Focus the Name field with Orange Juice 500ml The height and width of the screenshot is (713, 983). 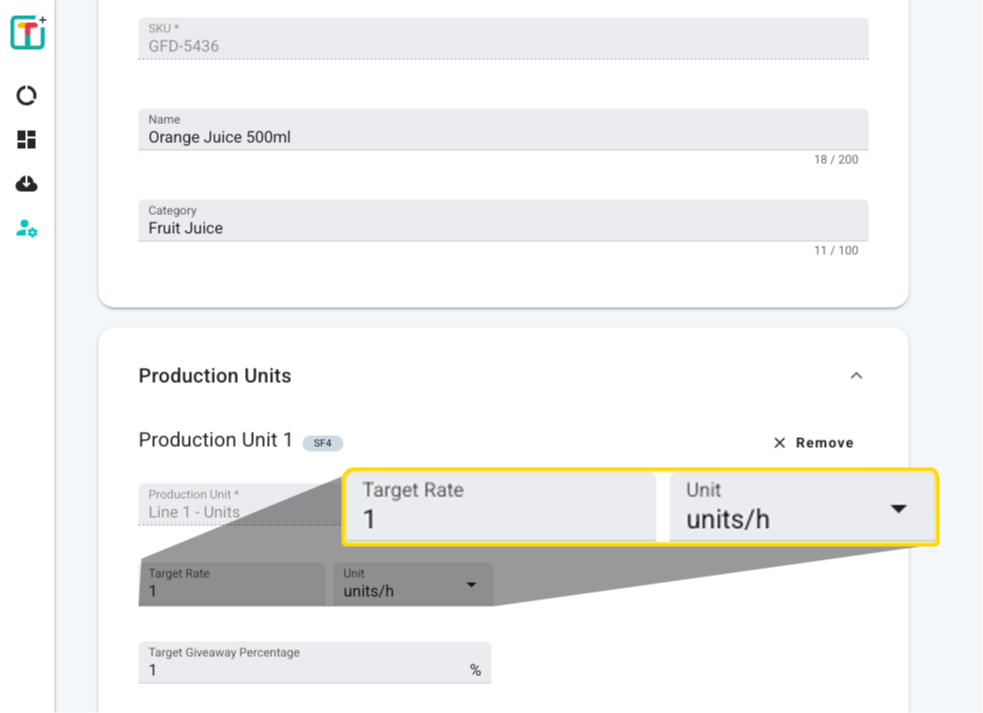[502, 130]
